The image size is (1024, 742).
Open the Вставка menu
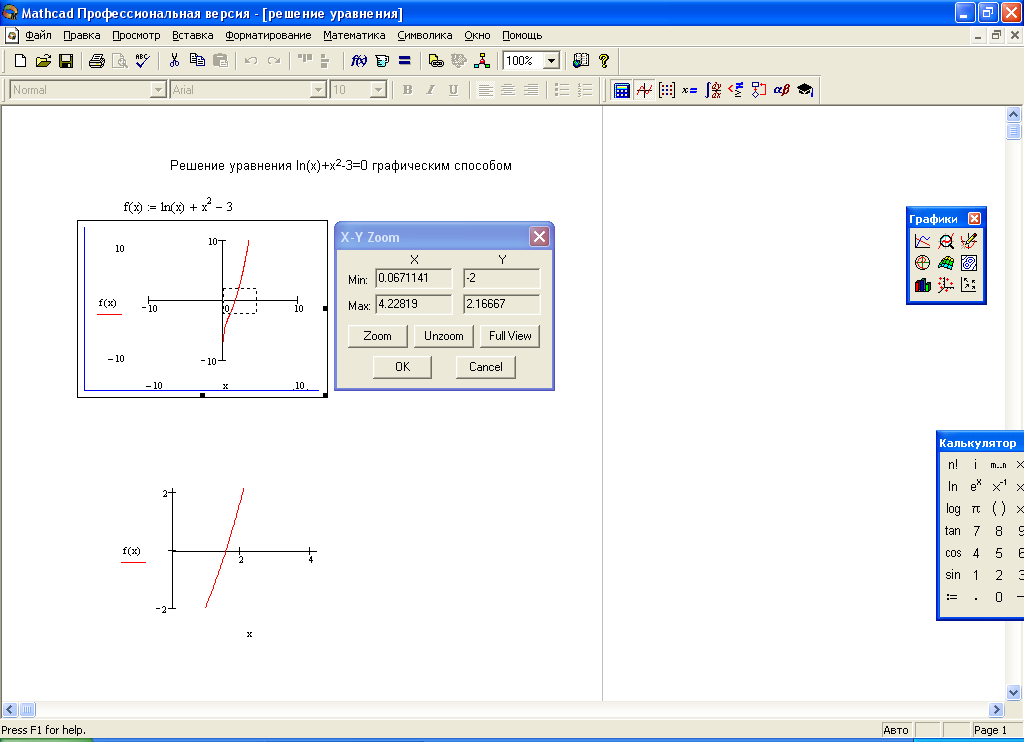193,35
